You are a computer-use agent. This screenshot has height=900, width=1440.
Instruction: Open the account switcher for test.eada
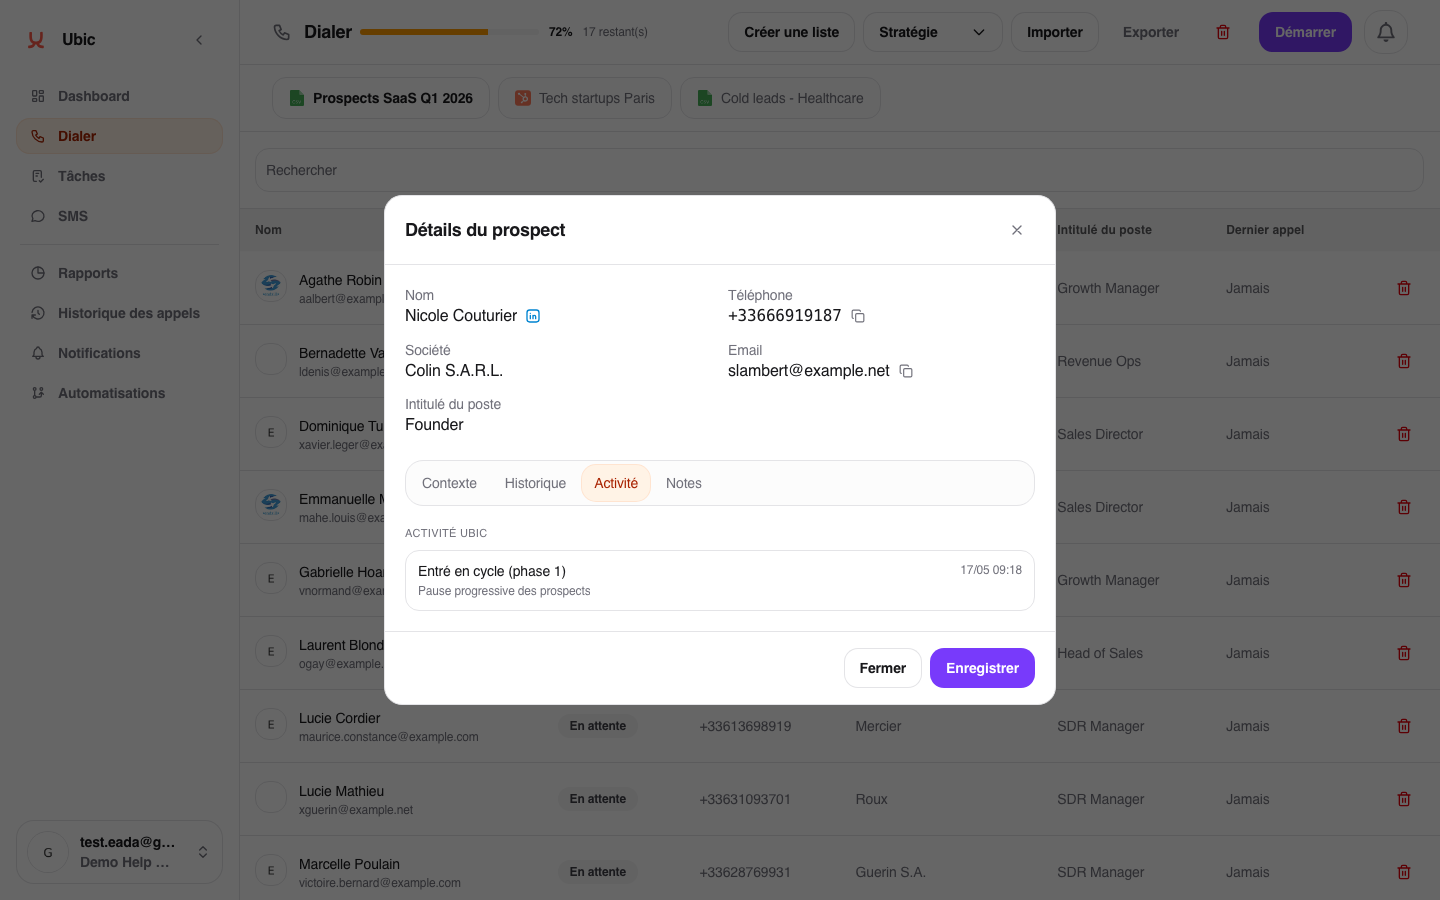click(119, 852)
